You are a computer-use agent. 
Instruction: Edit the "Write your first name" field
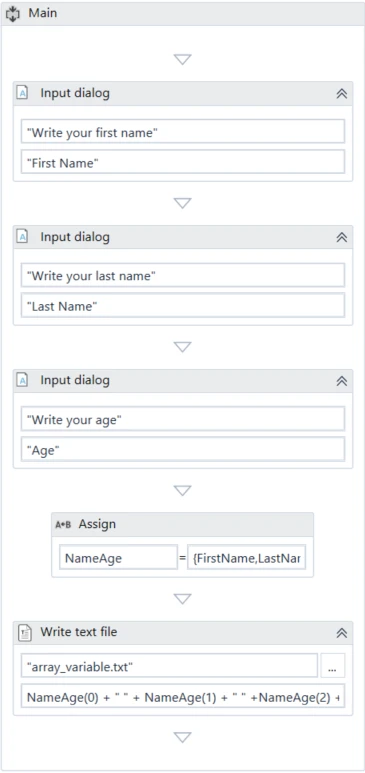click(x=182, y=132)
